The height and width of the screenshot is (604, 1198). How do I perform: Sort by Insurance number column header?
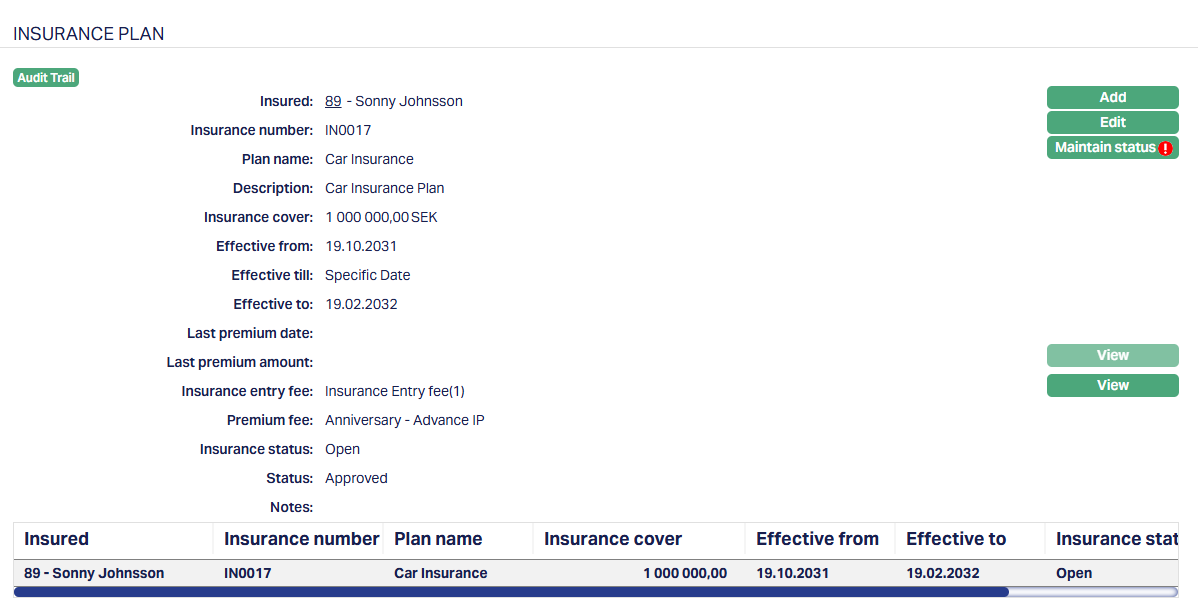point(301,539)
